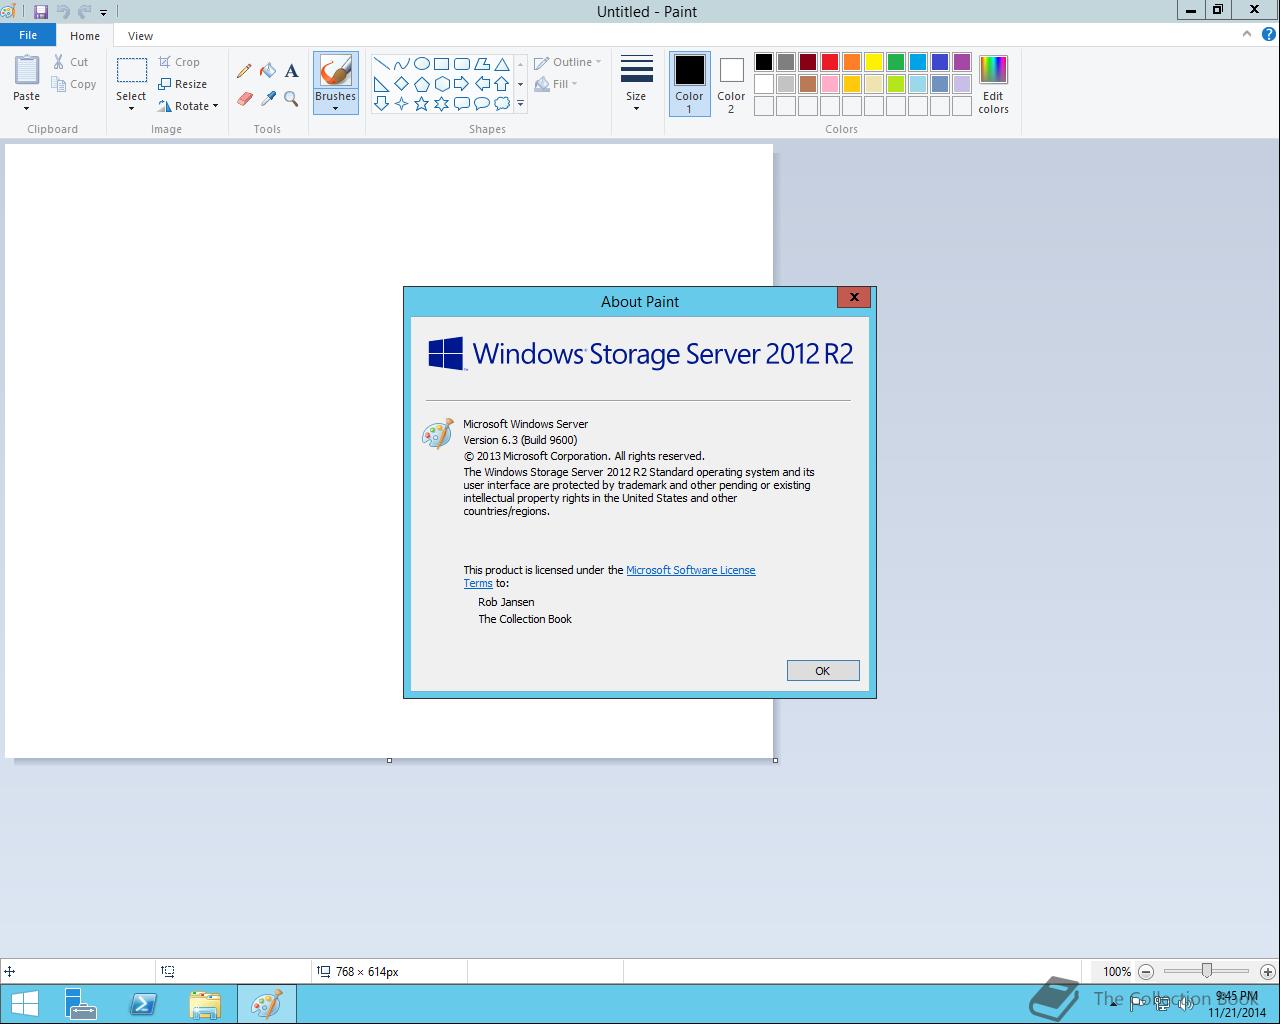Choose the Curve shape
Viewport: 1280px width, 1024px height.
tap(402, 64)
